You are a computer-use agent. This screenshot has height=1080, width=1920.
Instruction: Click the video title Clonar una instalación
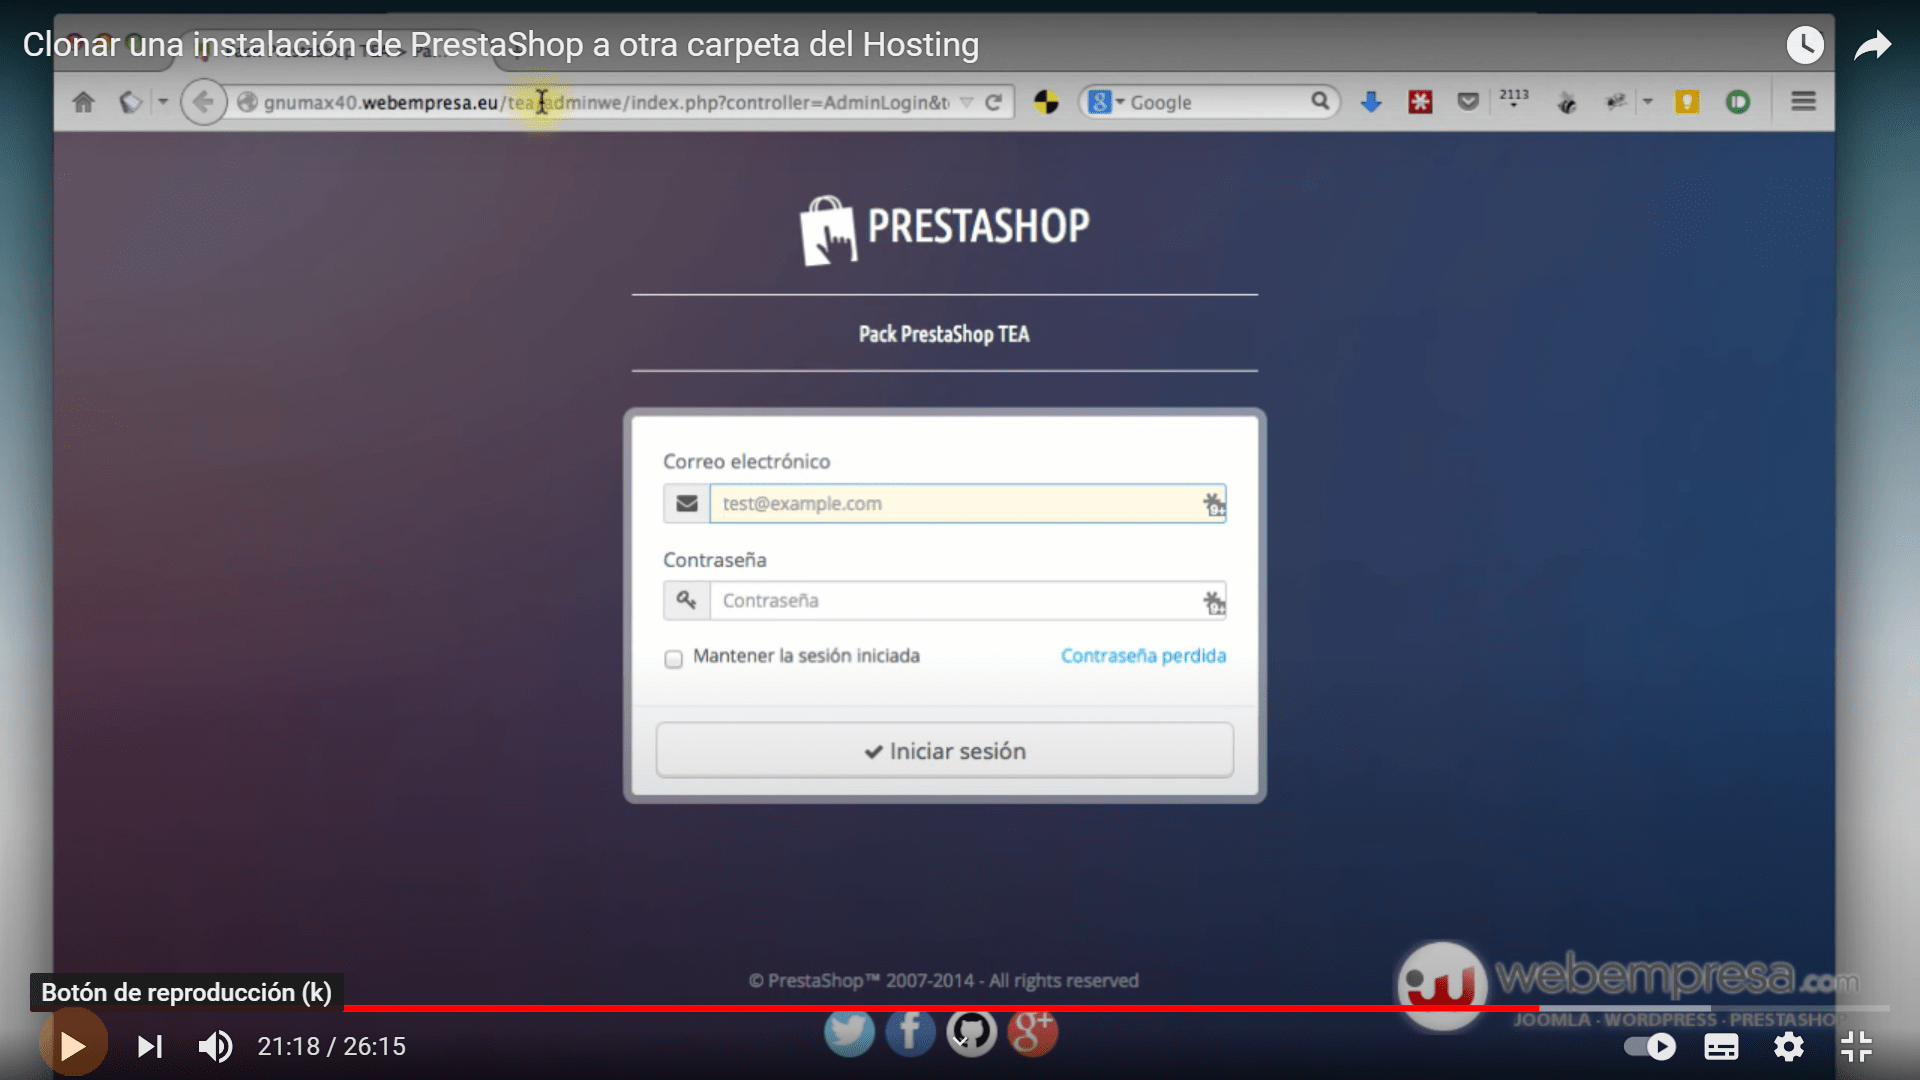click(x=501, y=45)
